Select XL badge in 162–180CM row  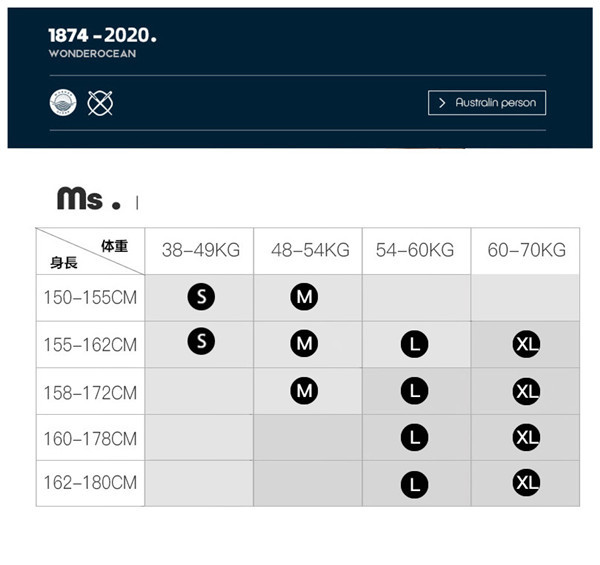[527, 482]
